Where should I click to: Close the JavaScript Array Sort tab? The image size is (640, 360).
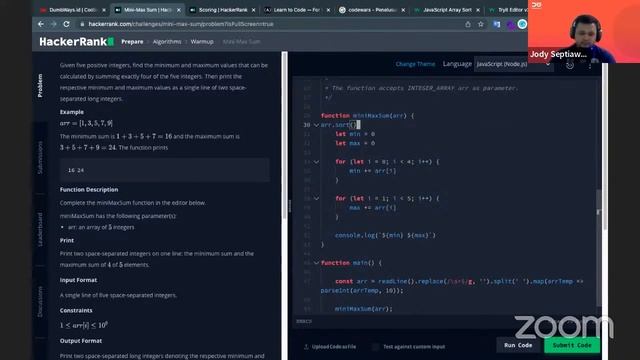[478, 10]
